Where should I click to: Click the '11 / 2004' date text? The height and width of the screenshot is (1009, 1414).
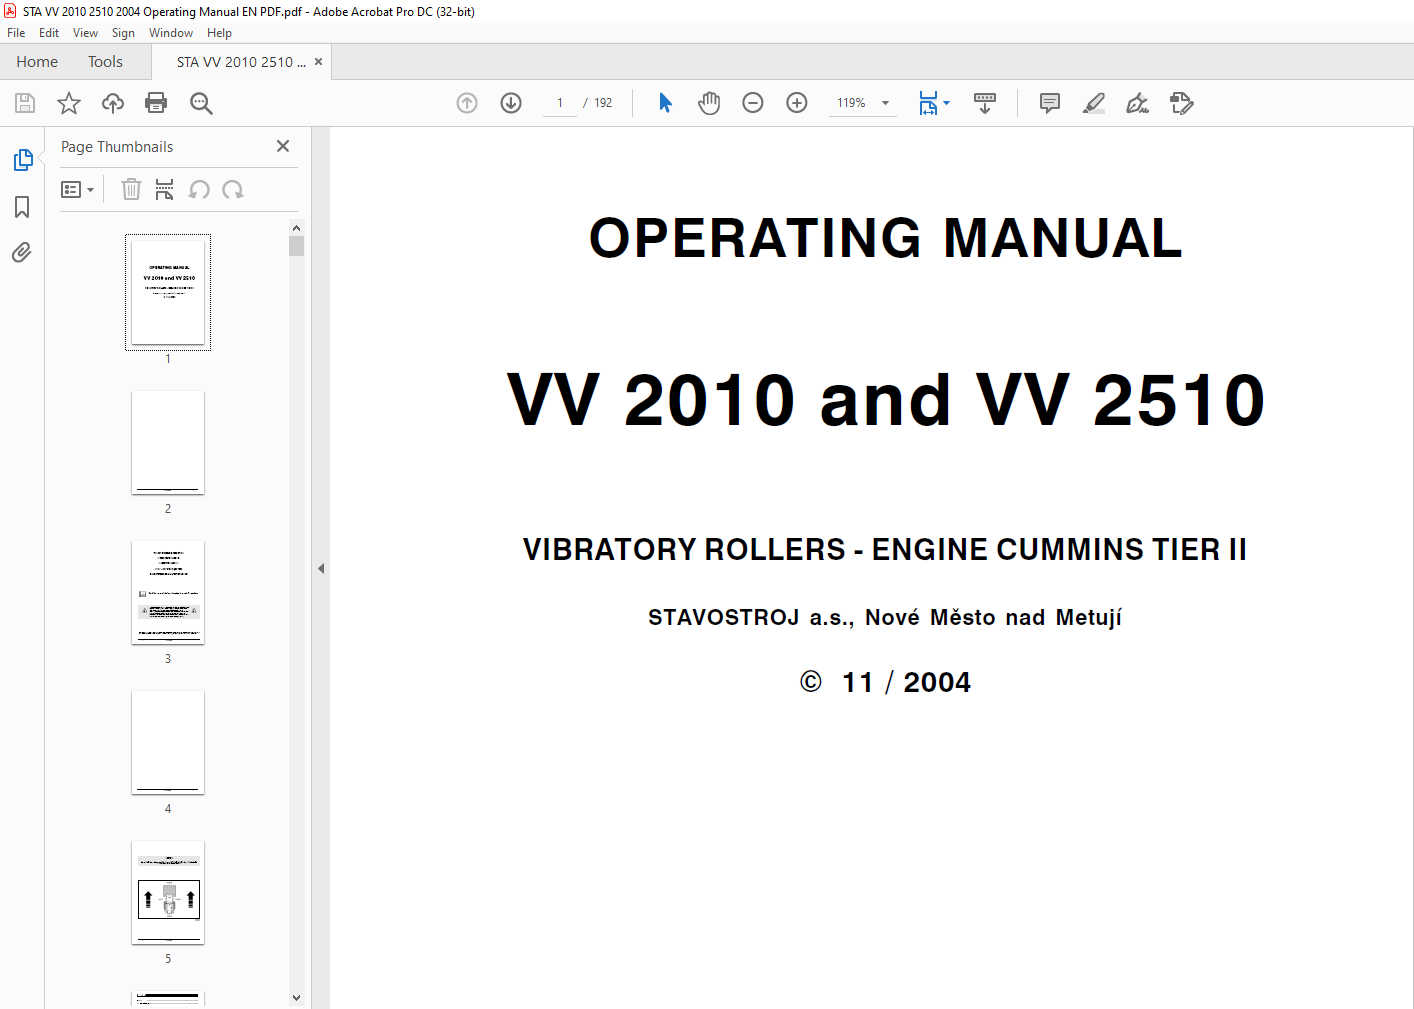pos(906,682)
